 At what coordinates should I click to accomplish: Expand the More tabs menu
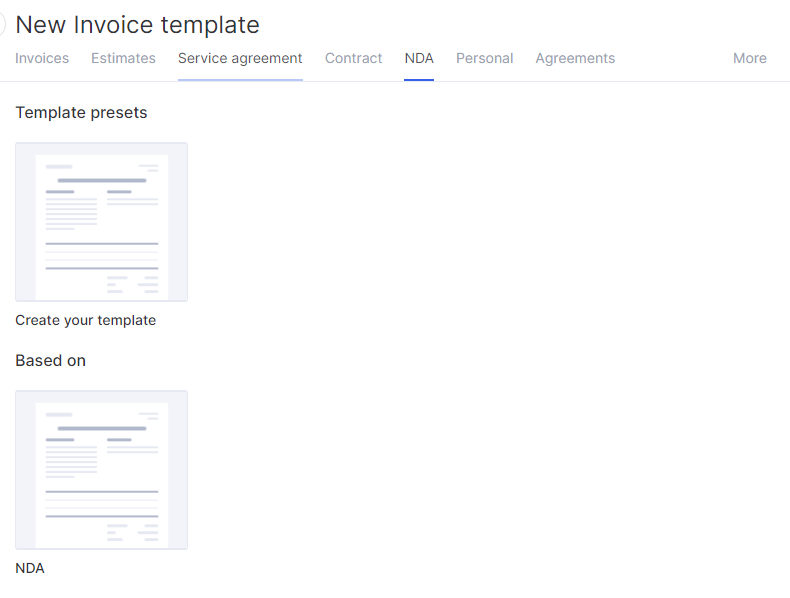750,58
